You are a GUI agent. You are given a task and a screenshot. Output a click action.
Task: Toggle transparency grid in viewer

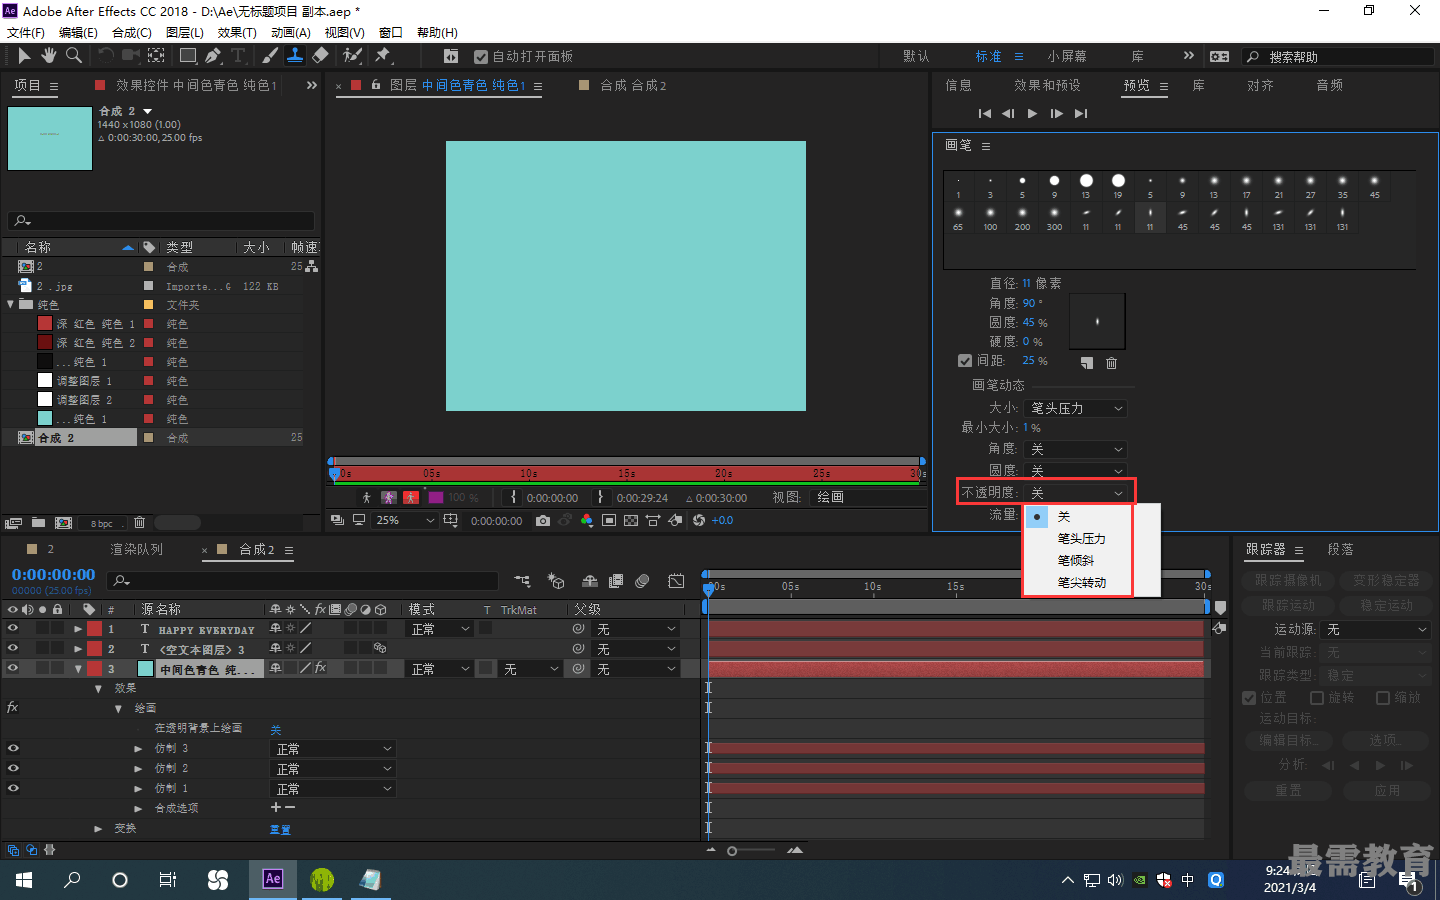631,520
